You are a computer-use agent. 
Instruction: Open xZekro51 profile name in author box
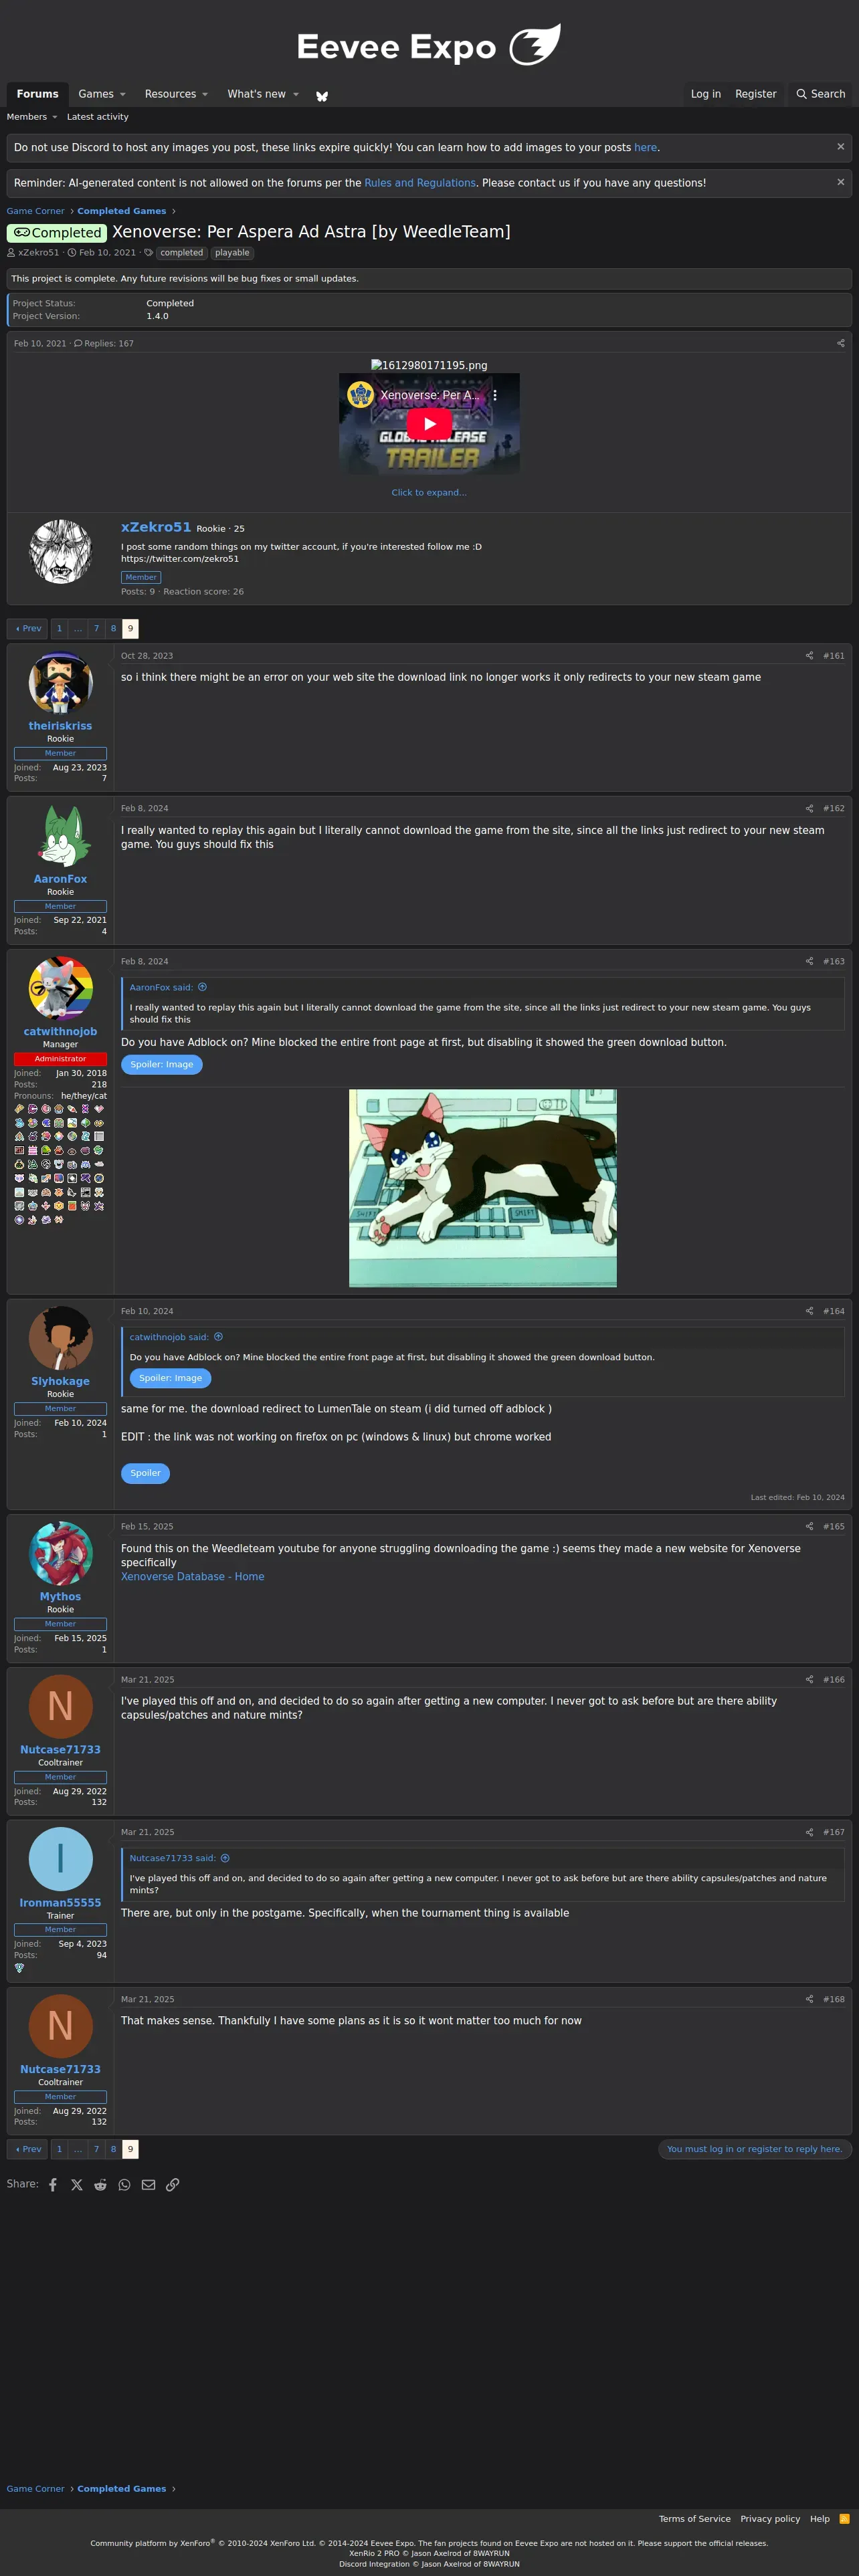click(x=156, y=527)
